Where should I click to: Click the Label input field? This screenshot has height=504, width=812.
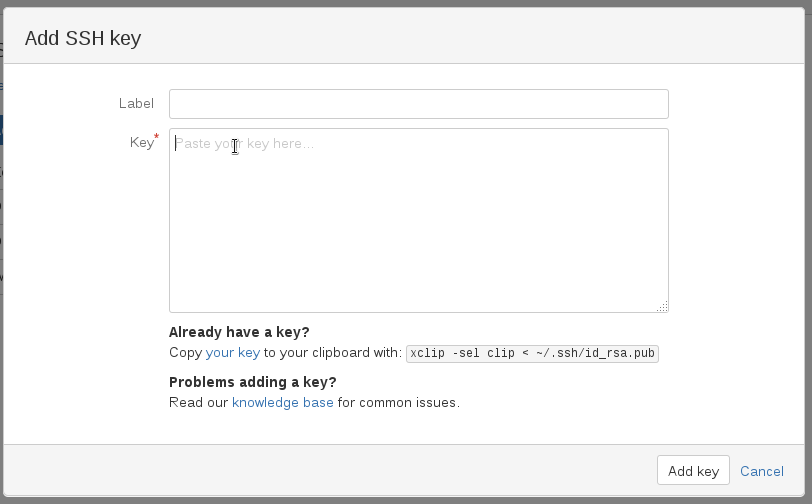[x=418, y=104]
